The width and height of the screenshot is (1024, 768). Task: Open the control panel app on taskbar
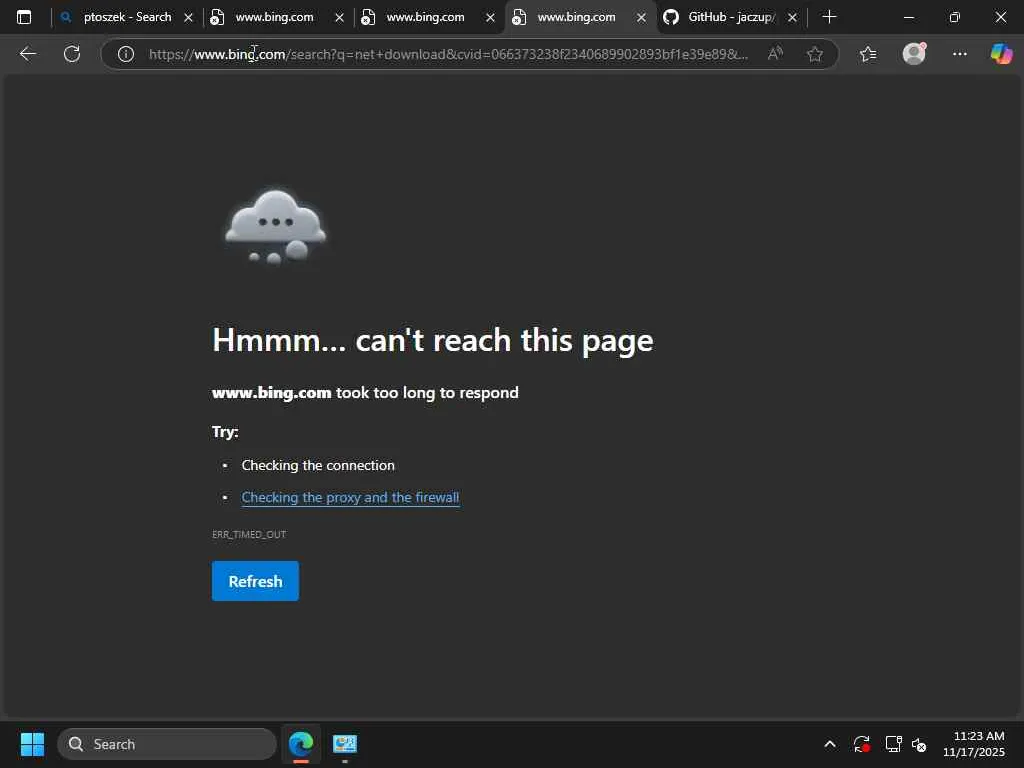point(345,744)
